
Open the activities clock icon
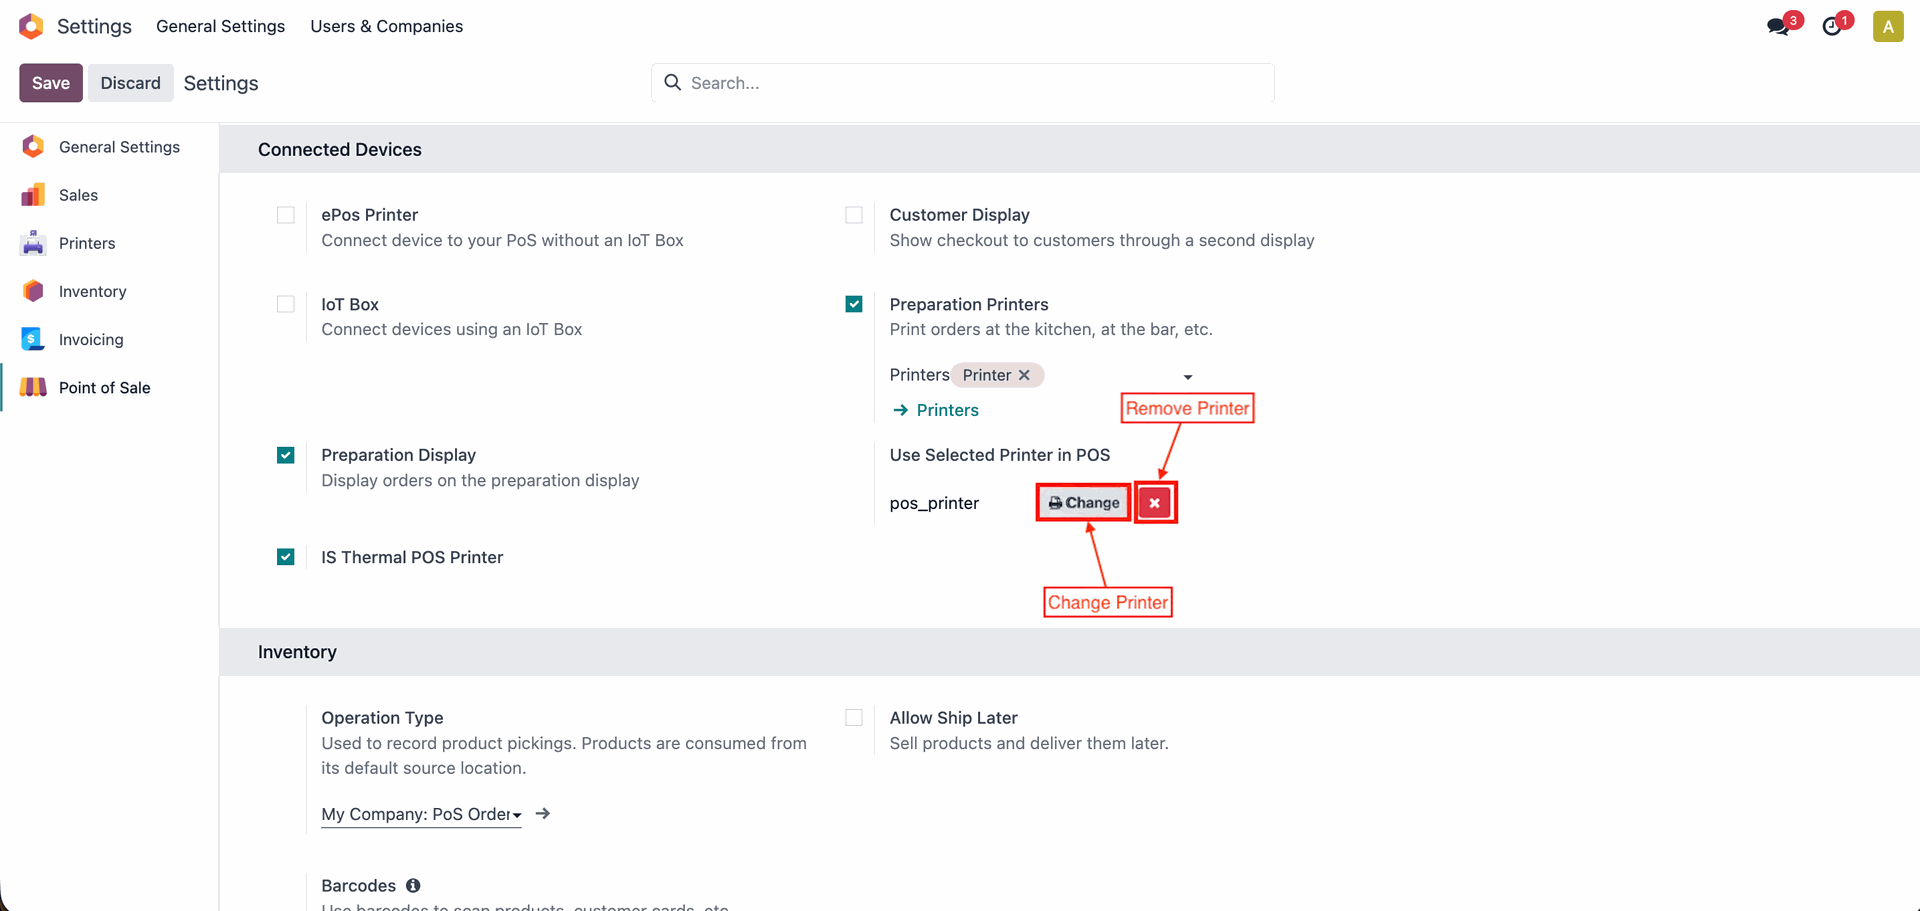pos(1832,27)
